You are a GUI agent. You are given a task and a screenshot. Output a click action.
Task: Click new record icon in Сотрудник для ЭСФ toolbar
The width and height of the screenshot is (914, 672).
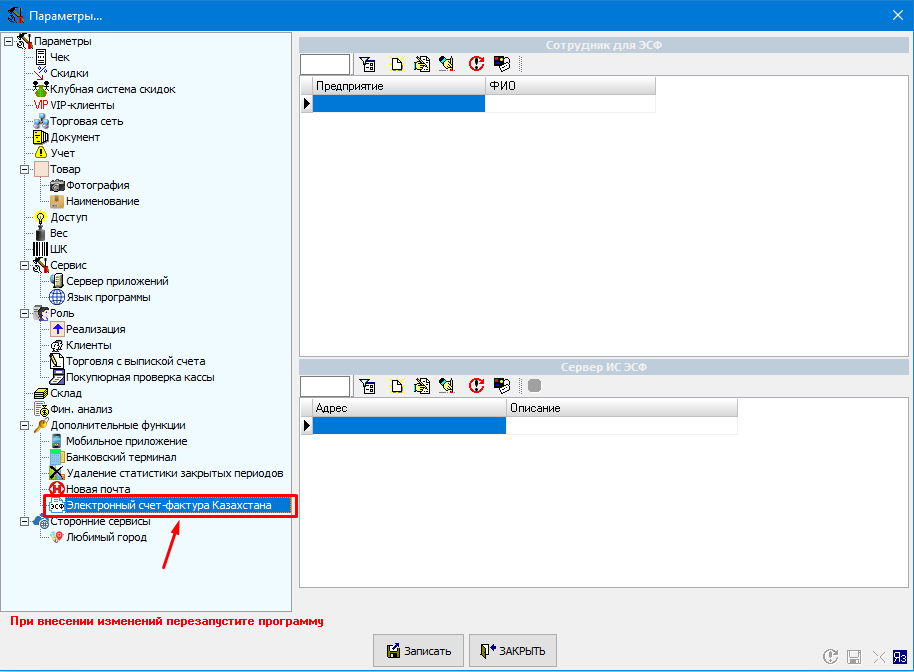pos(396,64)
